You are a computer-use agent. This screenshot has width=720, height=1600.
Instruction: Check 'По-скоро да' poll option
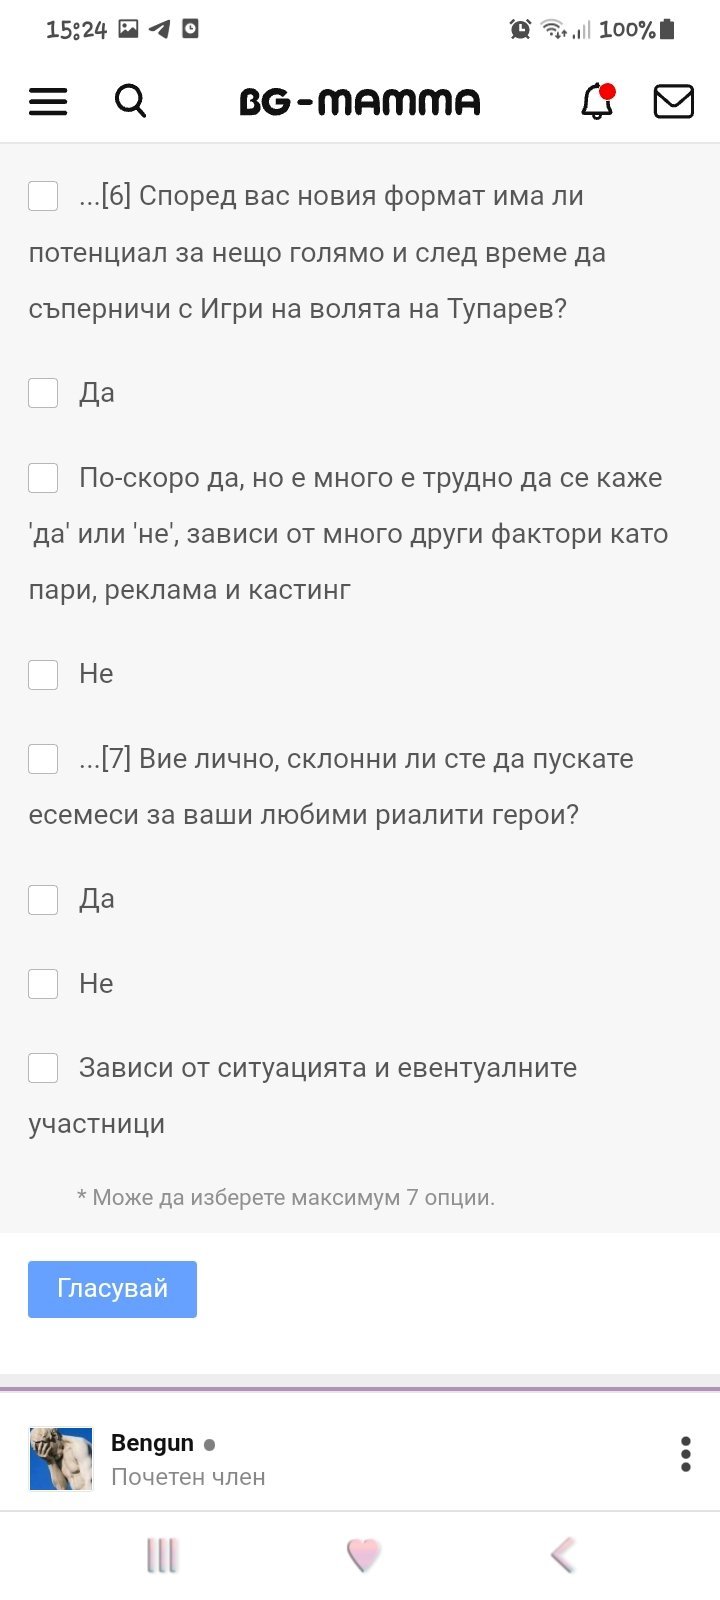pos(43,478)
